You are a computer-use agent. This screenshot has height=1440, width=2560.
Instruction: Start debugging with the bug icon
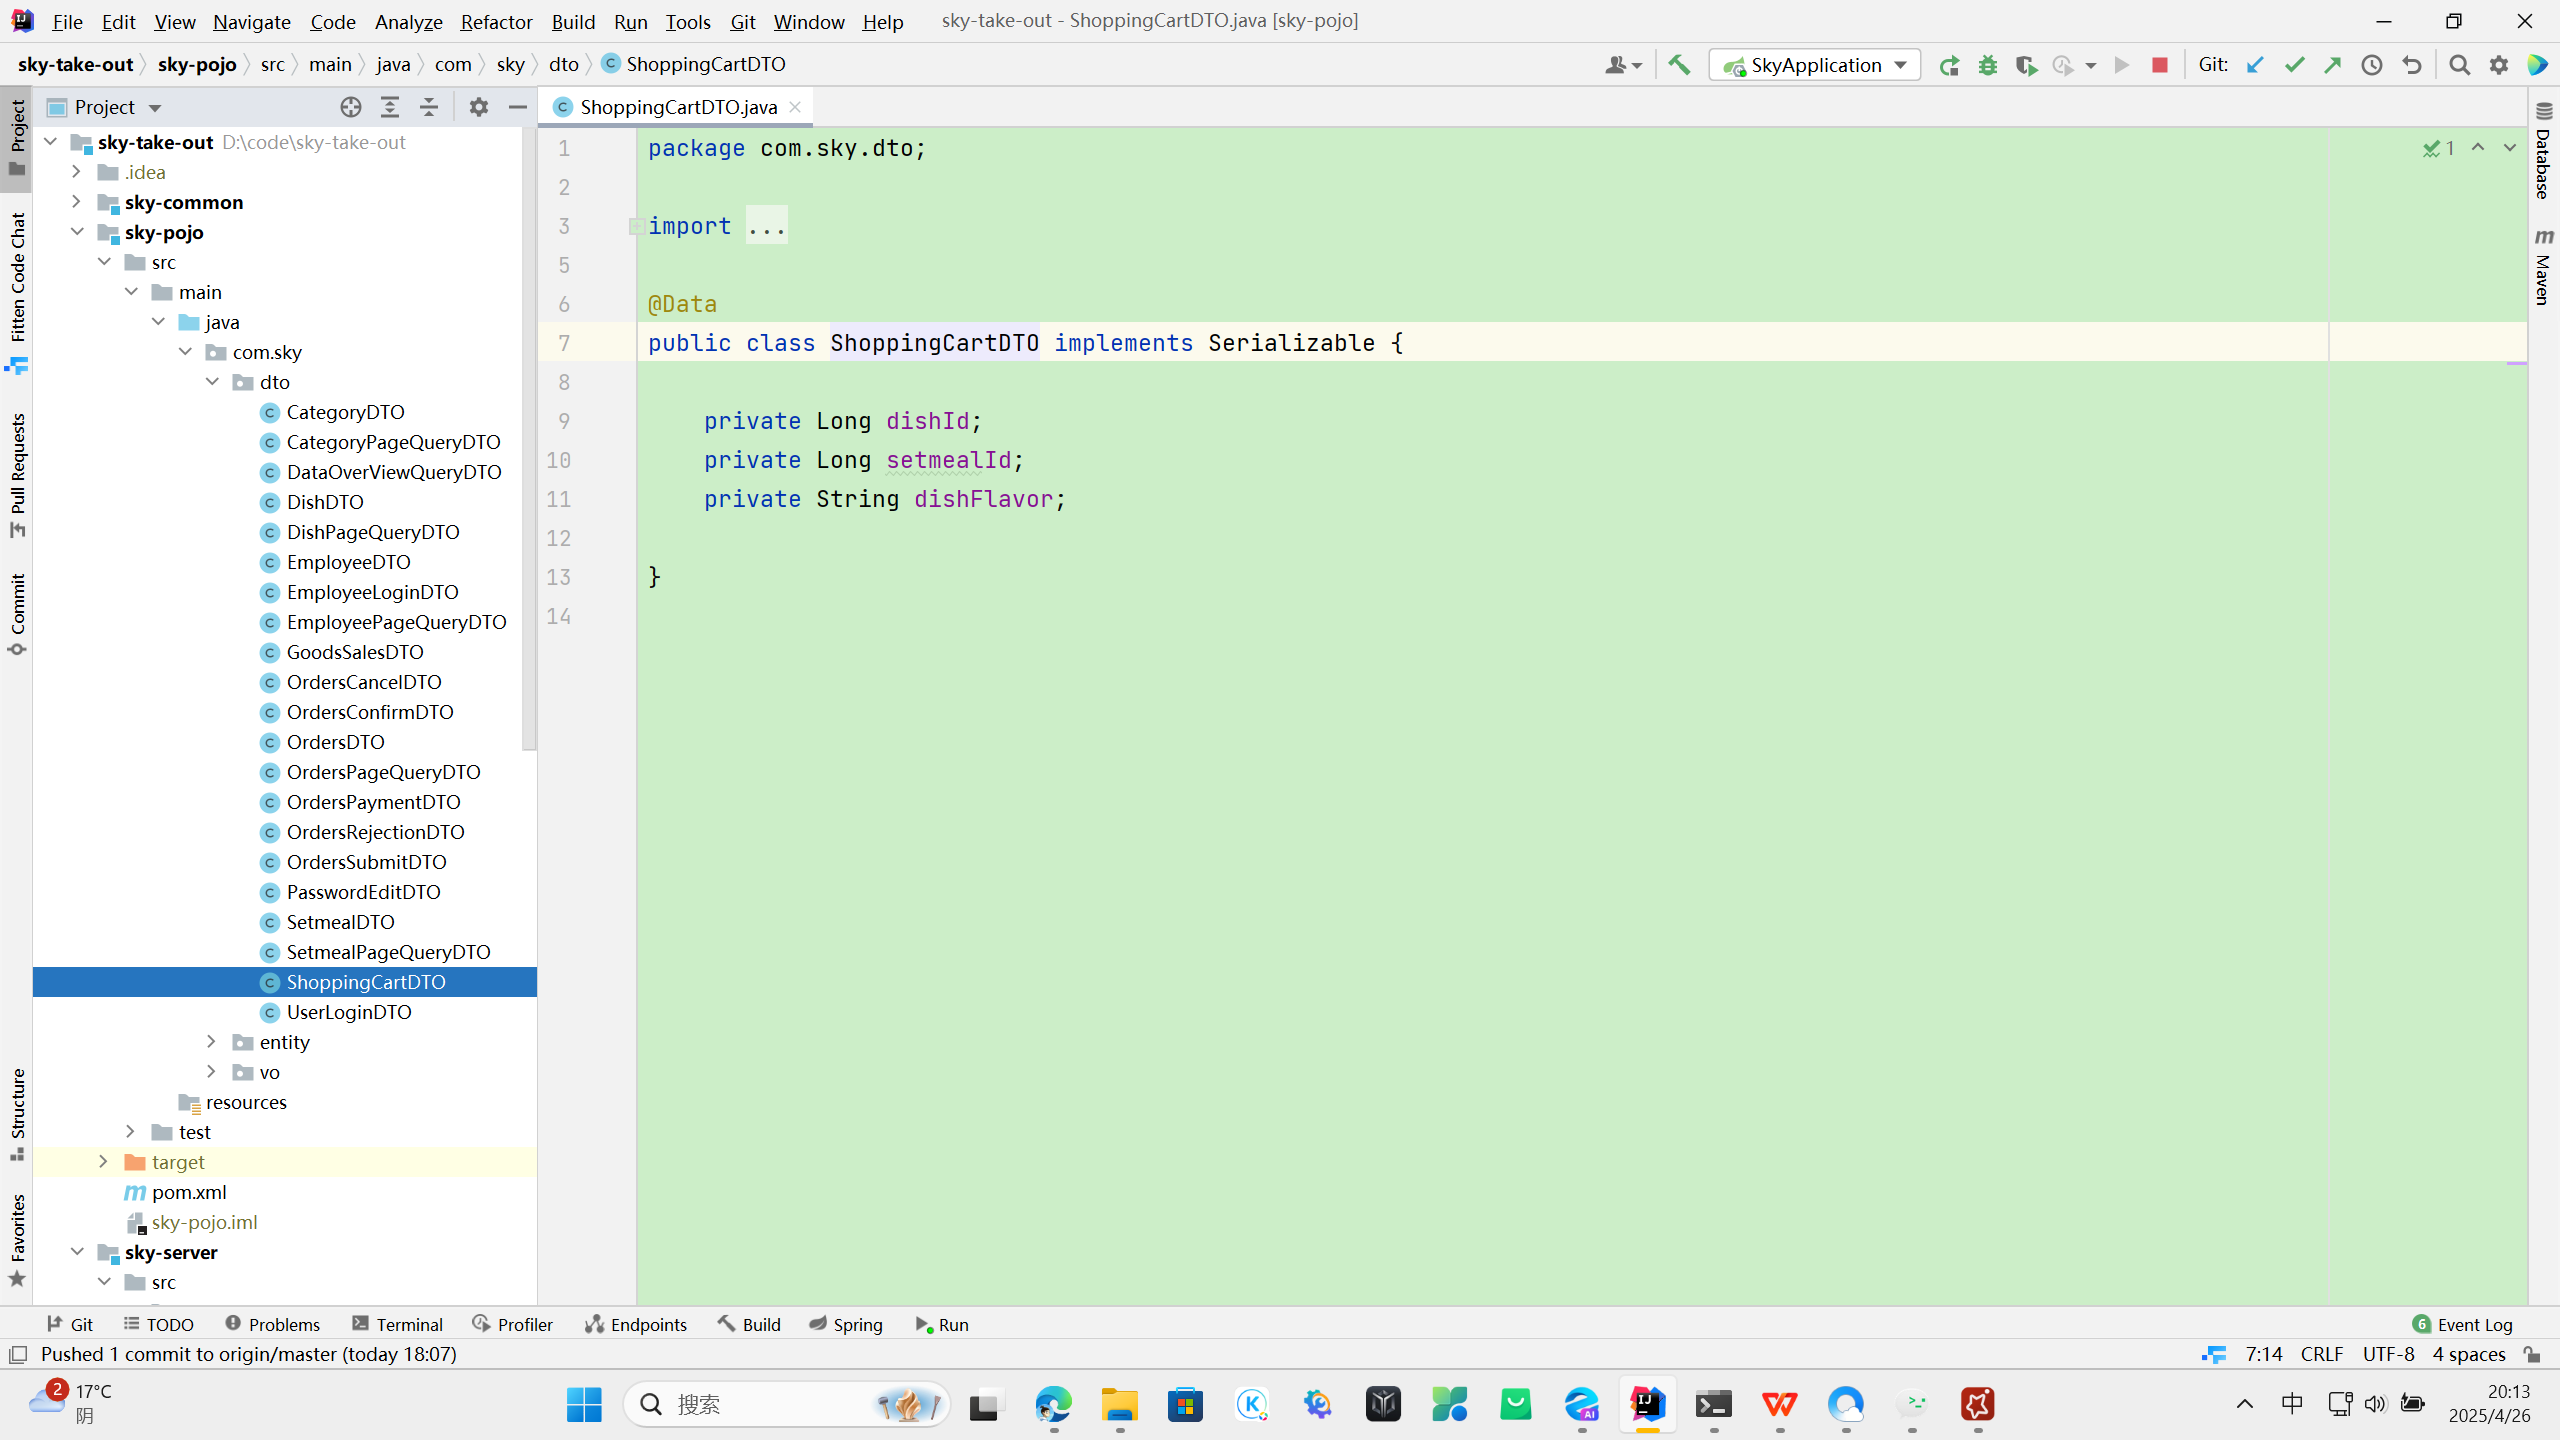click(x=1987, y=65)
